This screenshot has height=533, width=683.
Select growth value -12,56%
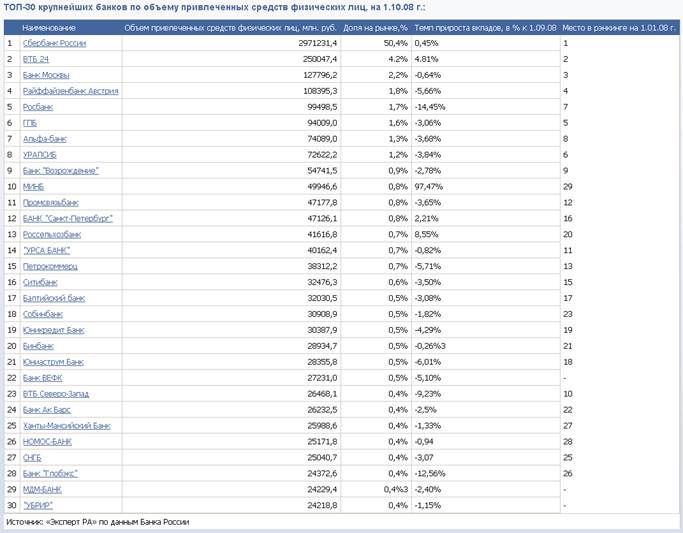[430, 474]
